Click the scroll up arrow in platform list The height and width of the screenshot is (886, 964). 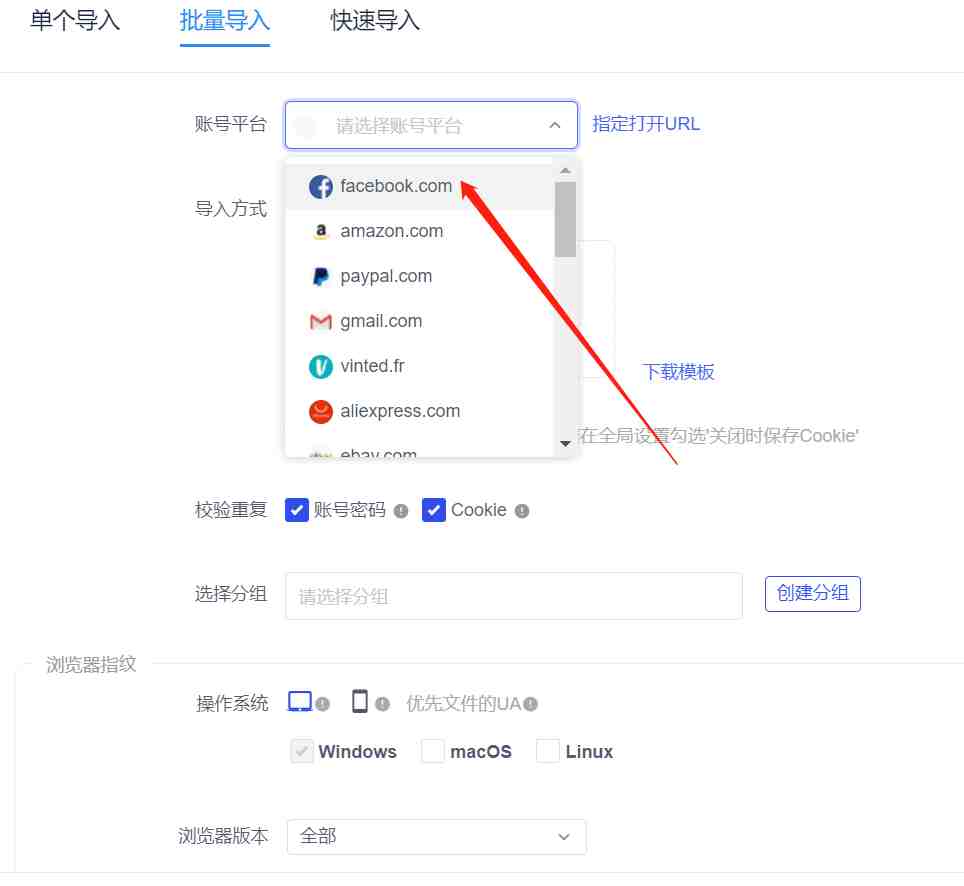pos(566,170)
